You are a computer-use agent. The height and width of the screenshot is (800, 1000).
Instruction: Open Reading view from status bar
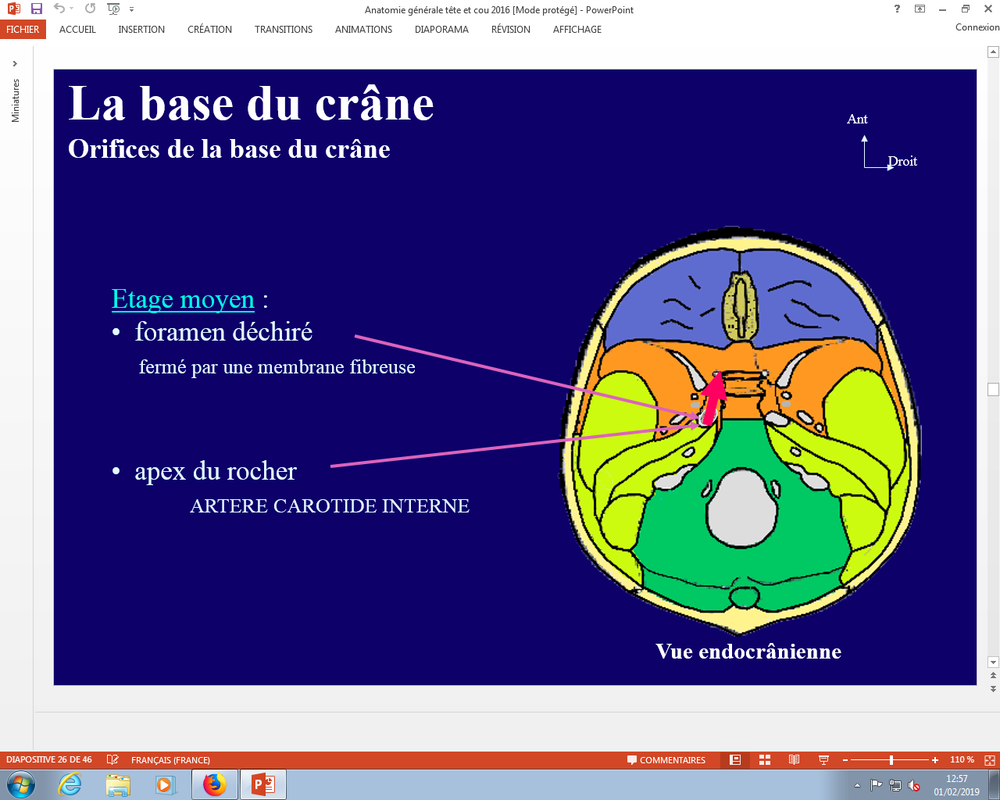click(794, 760)
